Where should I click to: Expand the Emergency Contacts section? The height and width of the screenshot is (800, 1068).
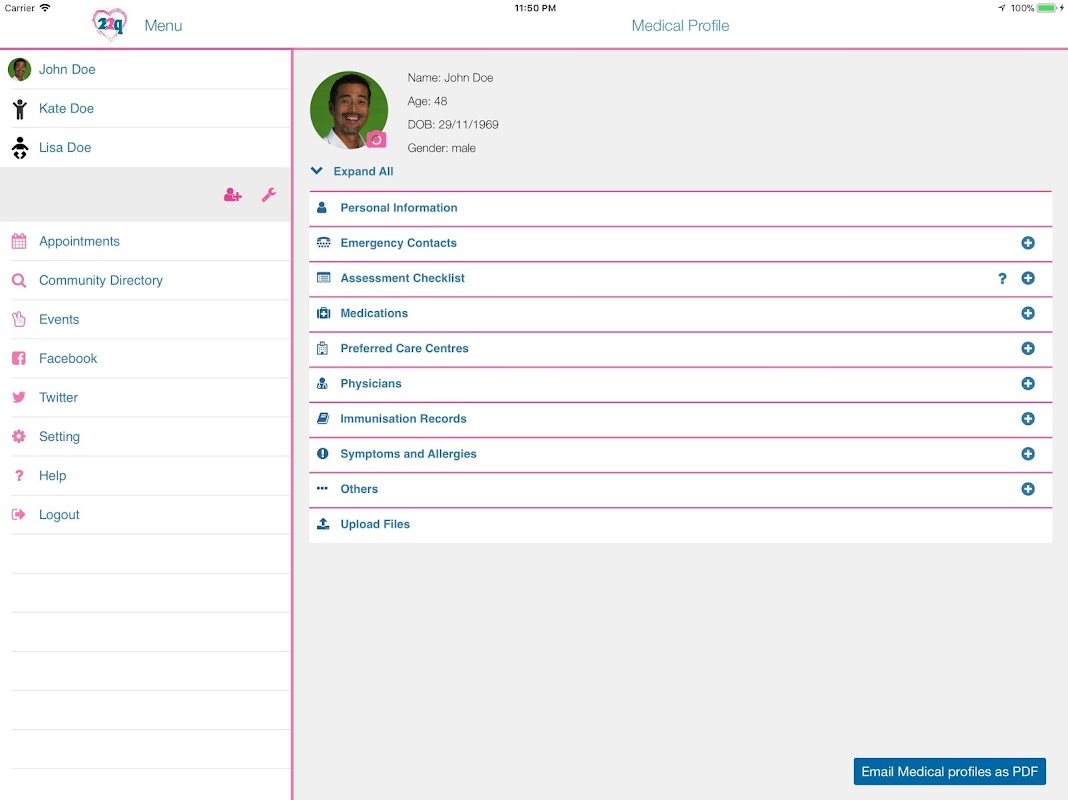coord(680,243)
